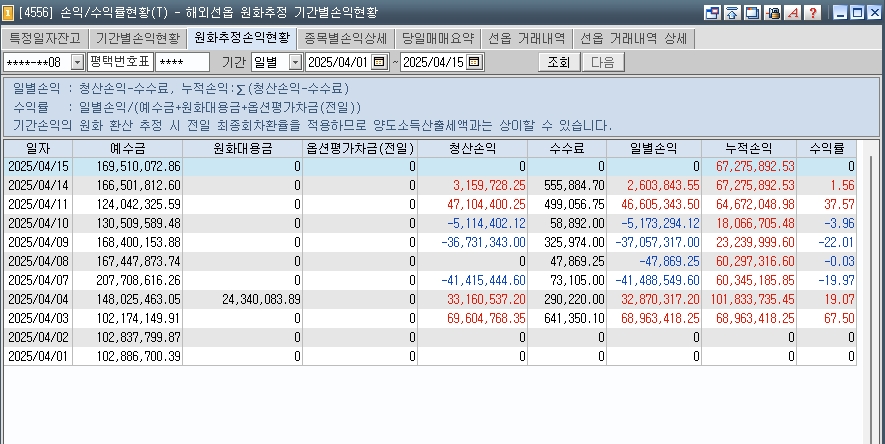Switch to the 선옵 거래내역 tab

pos(527,38)
